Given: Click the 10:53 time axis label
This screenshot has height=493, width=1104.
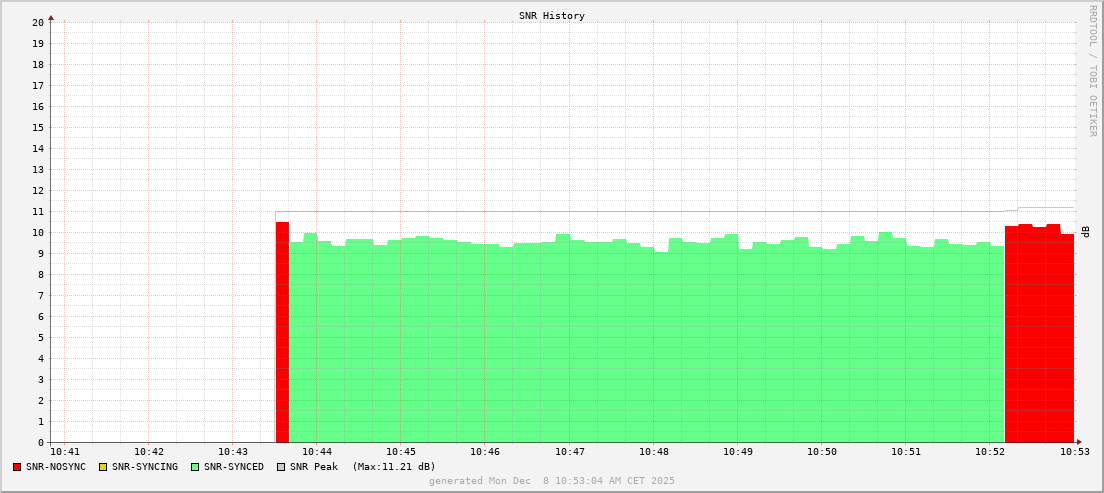Looking at the screenshot, I should point(1074,453).
